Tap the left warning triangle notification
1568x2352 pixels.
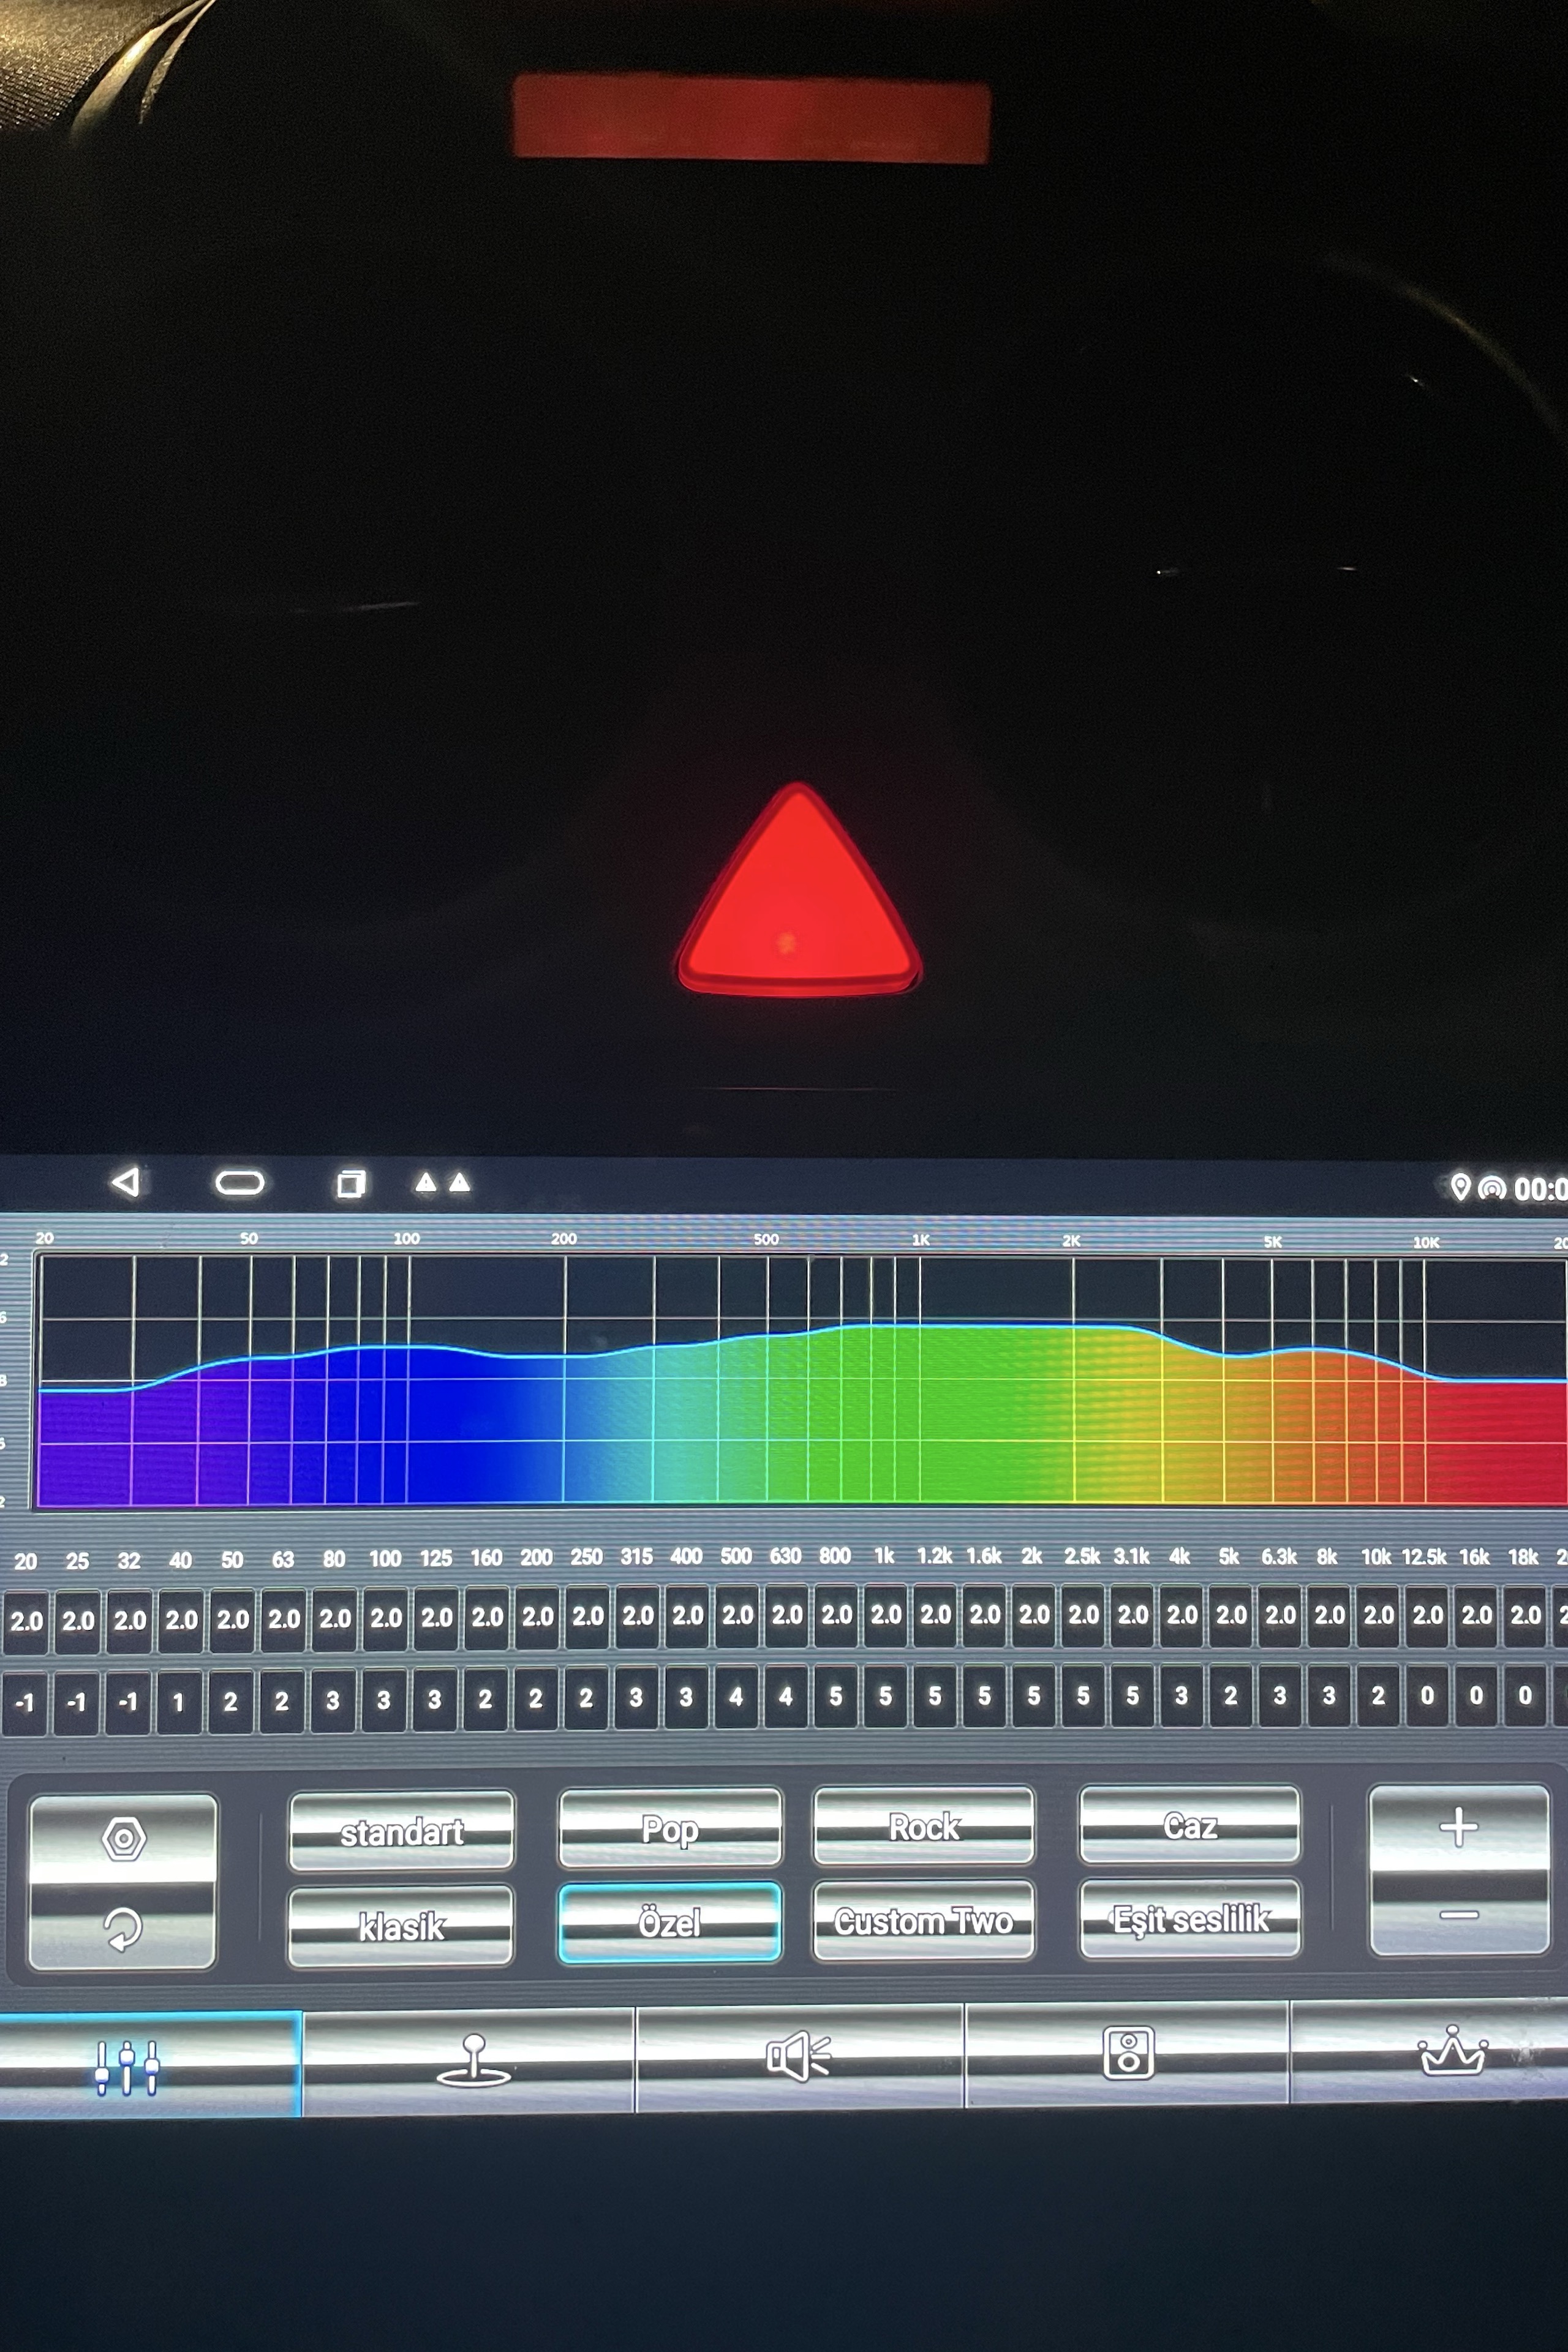pos(426,1183)
